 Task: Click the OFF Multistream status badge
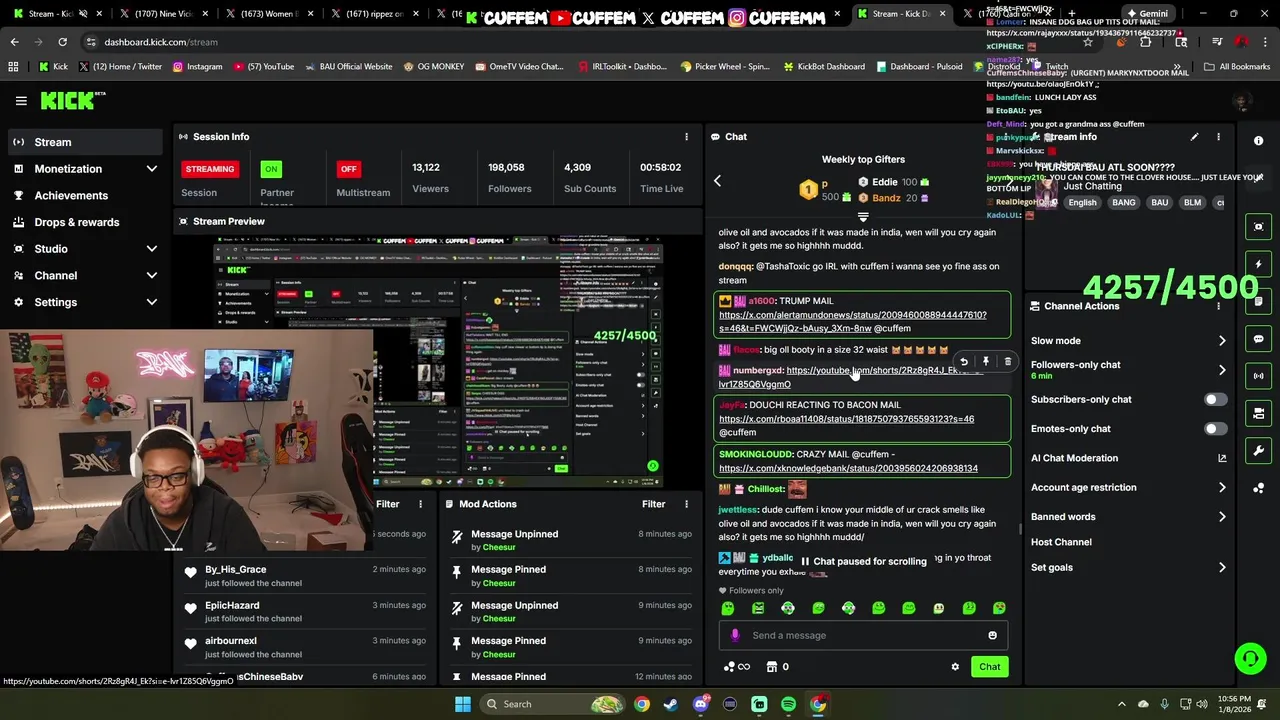[x=348, y=169]
